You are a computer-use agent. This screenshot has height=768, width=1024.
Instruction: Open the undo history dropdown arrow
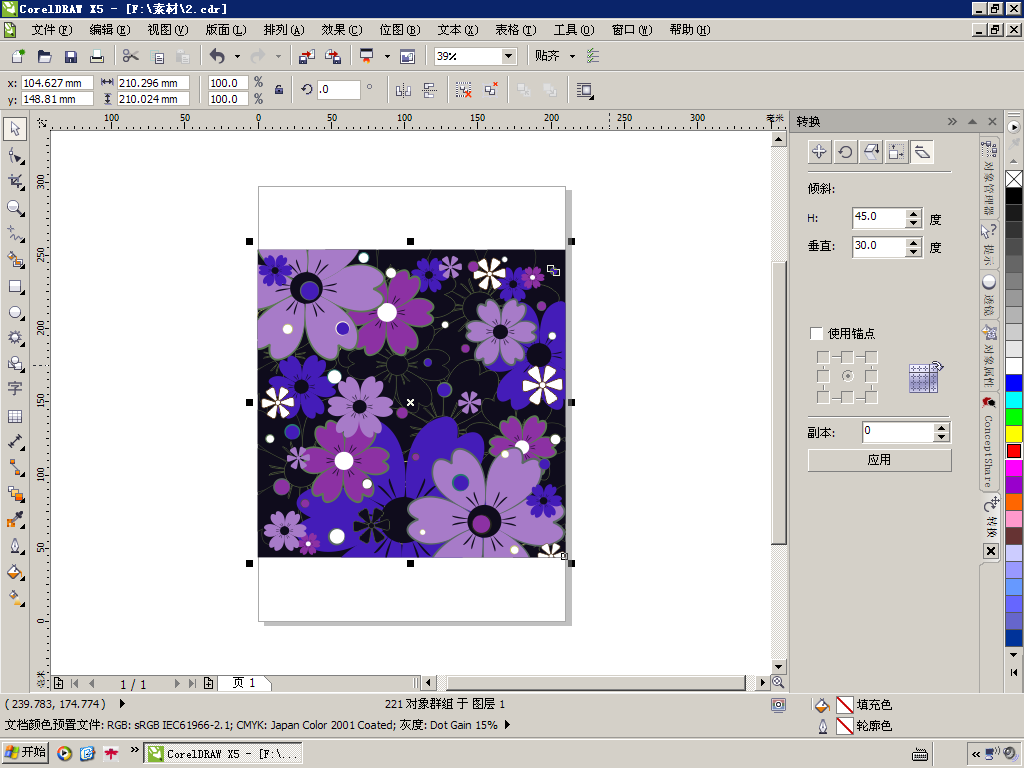coord(237,57)
